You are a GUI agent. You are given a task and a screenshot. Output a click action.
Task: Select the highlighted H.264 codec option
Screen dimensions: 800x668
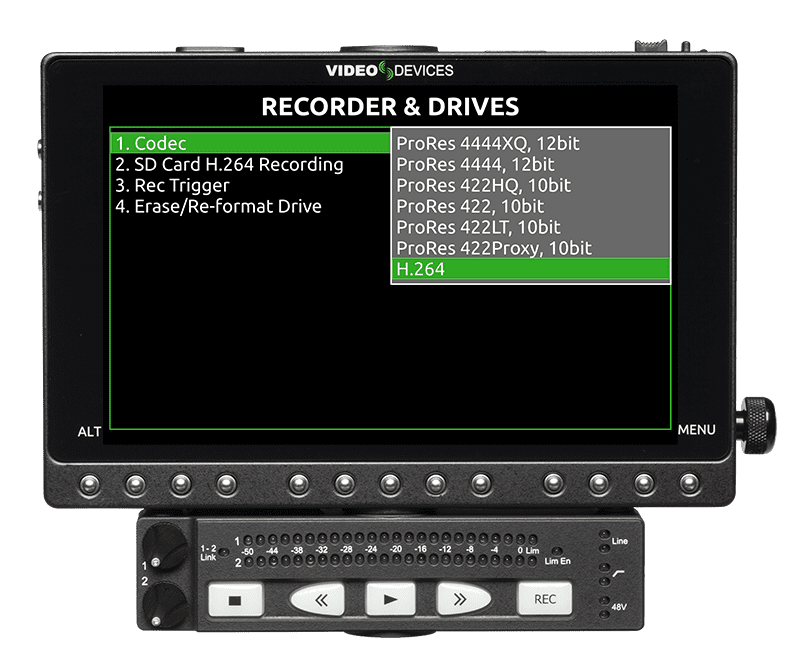531,269
